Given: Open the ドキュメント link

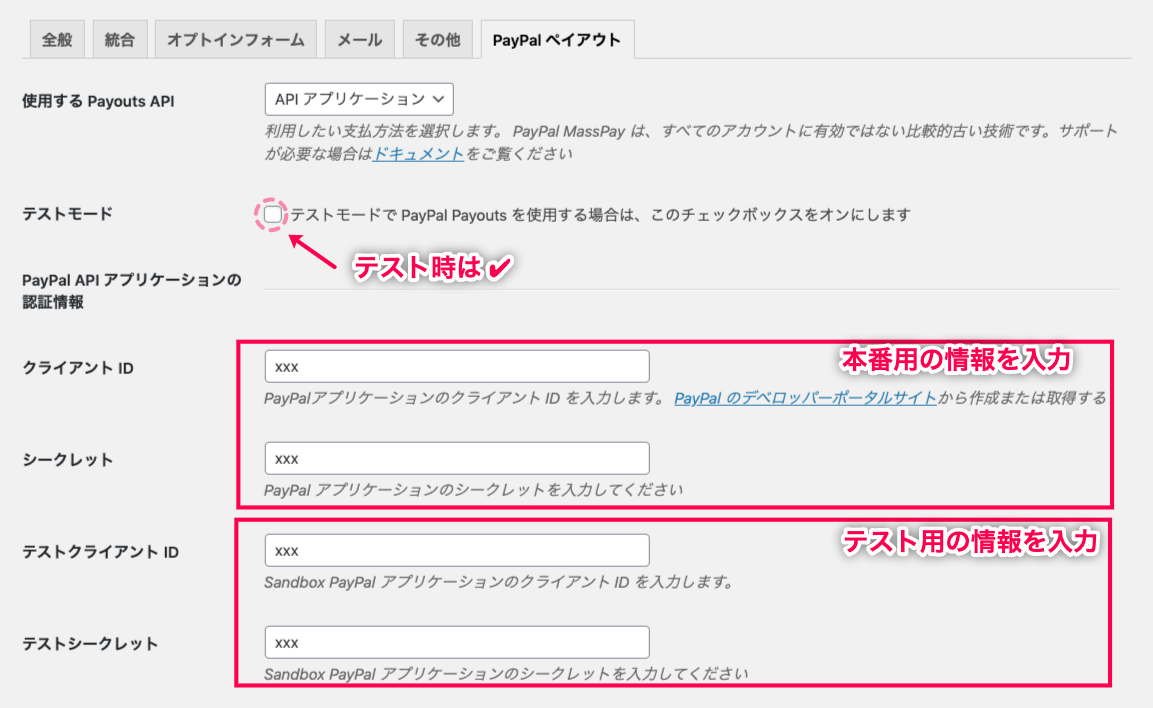Looking at the screenshot, I should point(418,154).
